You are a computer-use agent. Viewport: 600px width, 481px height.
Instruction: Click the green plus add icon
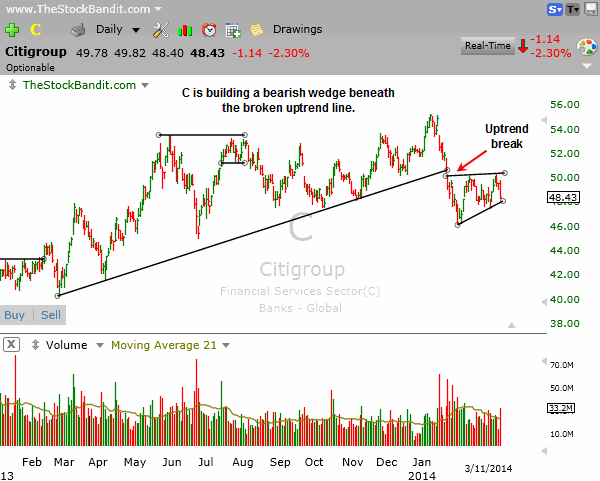tap(11, 30)
